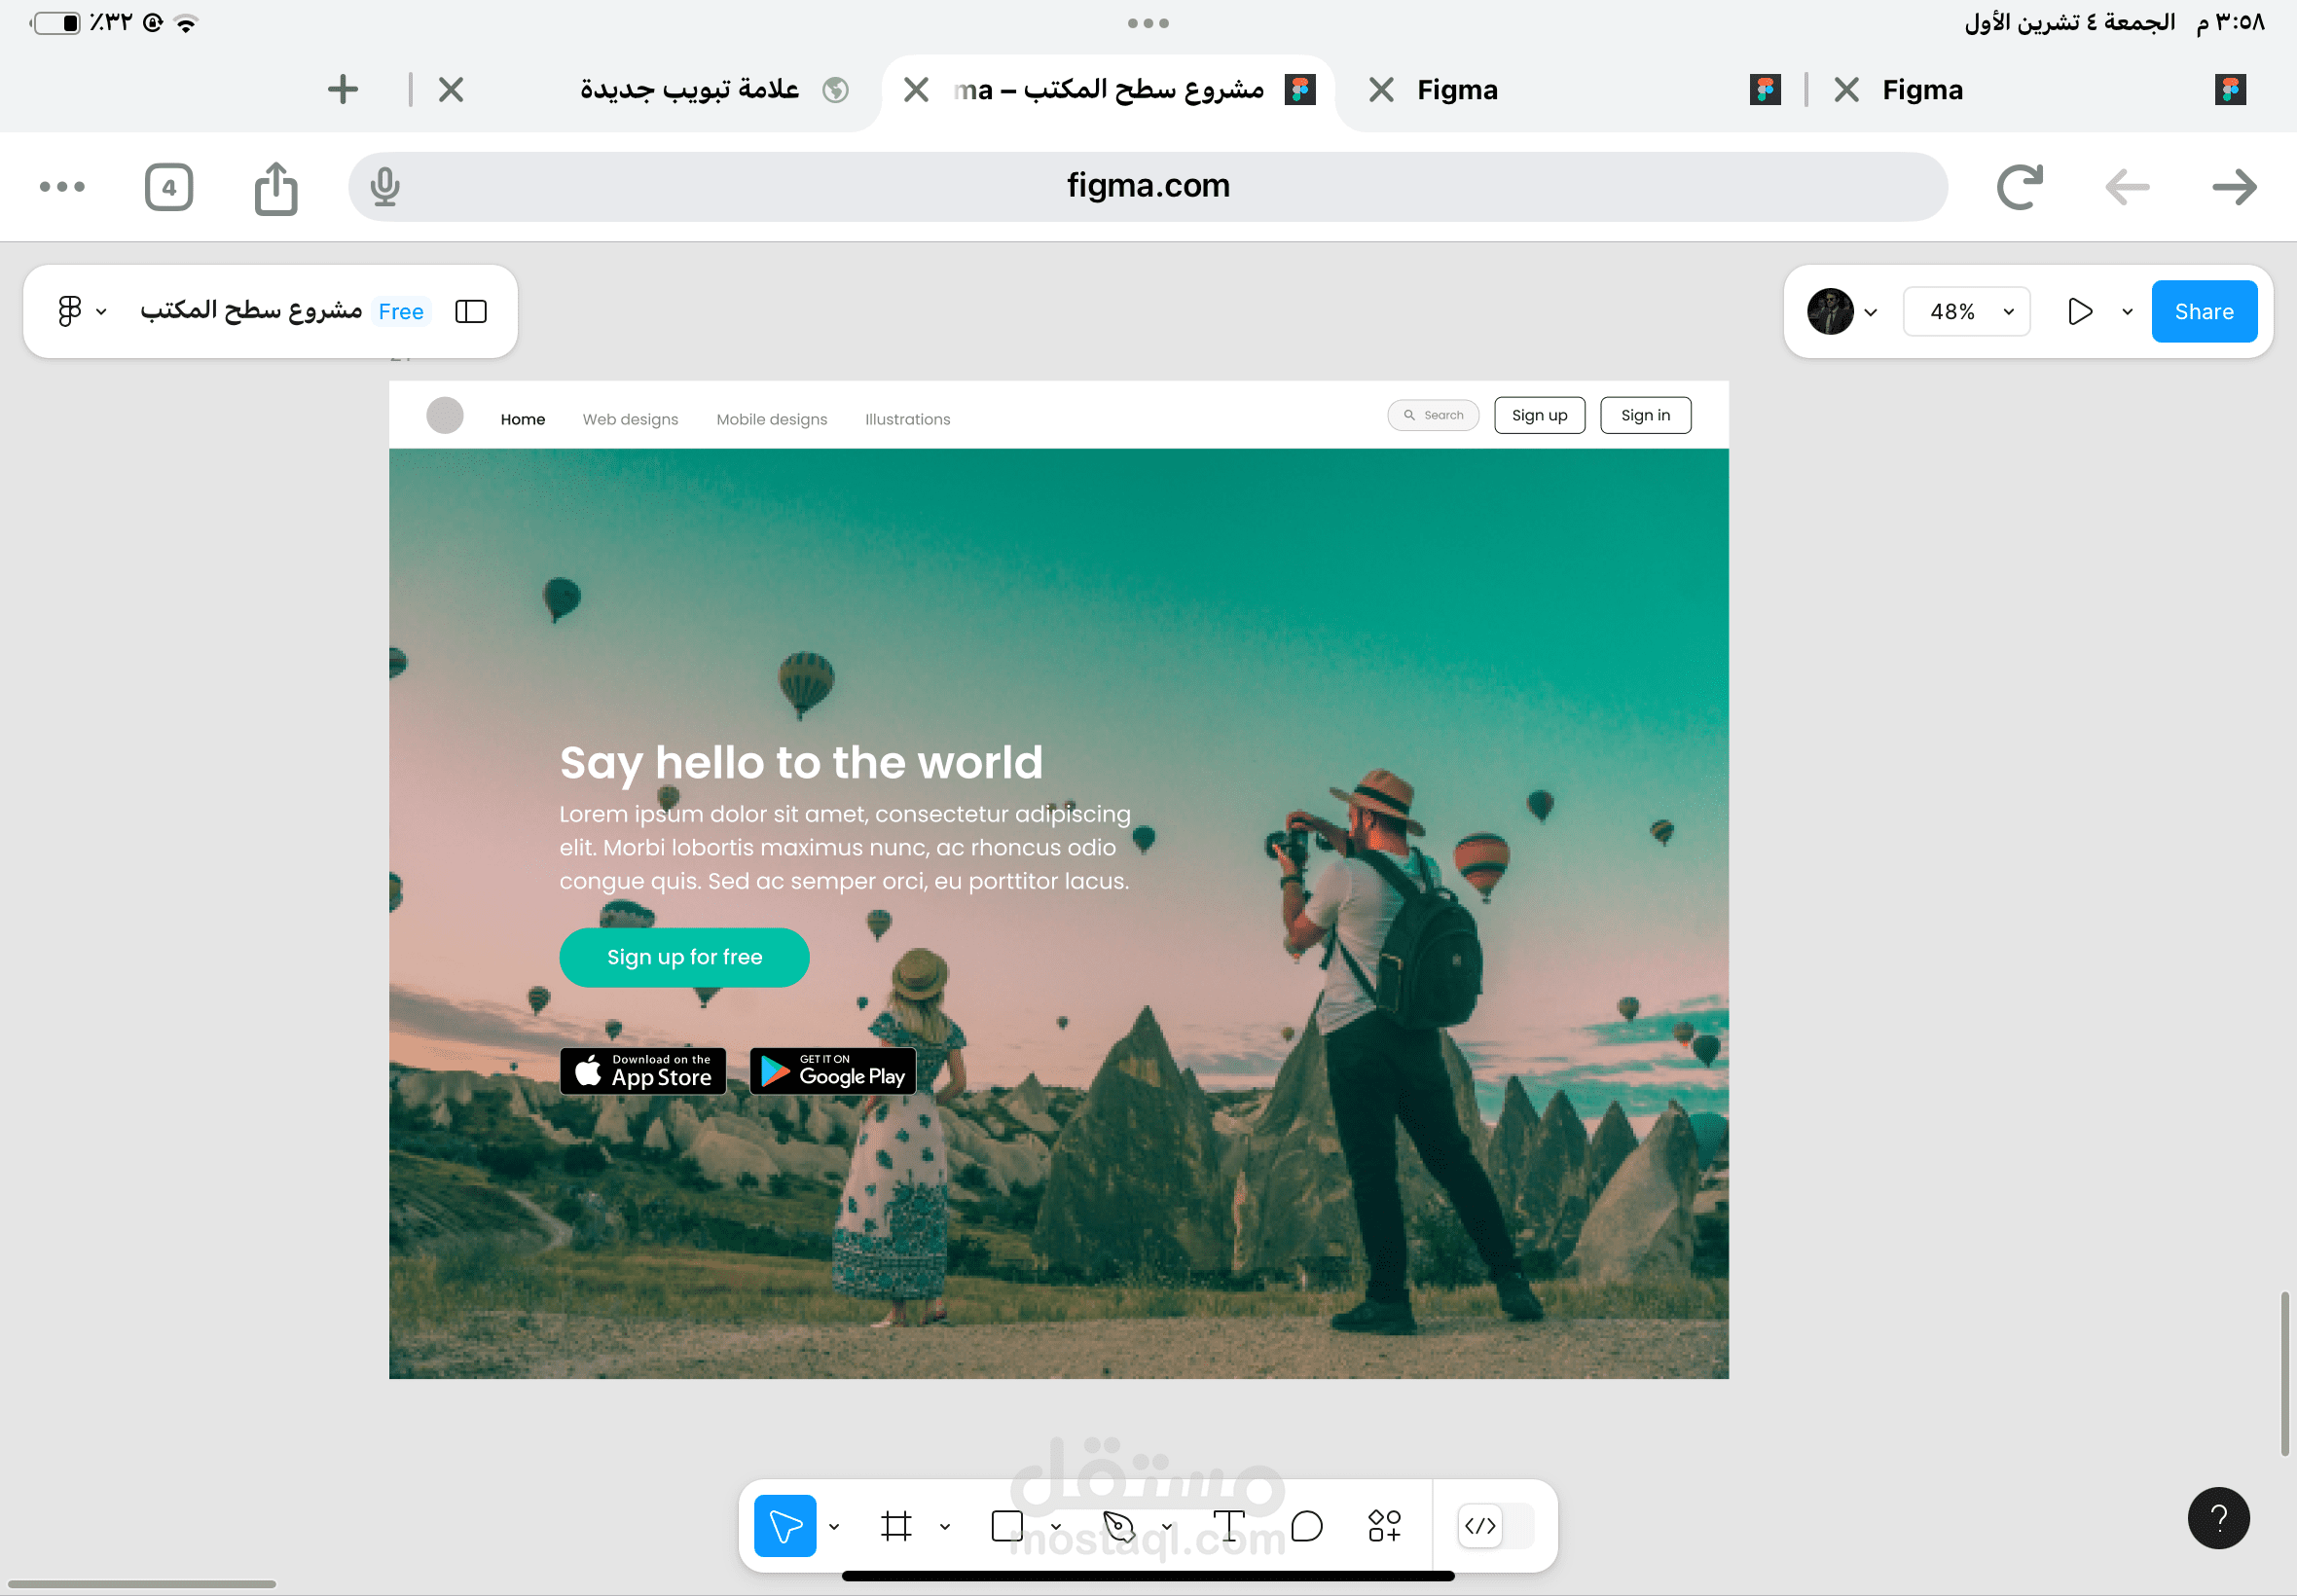Viewport: 2297px width, 1596px height.
Task: Select the Text tool
Action: (x=1228, y=1526)
